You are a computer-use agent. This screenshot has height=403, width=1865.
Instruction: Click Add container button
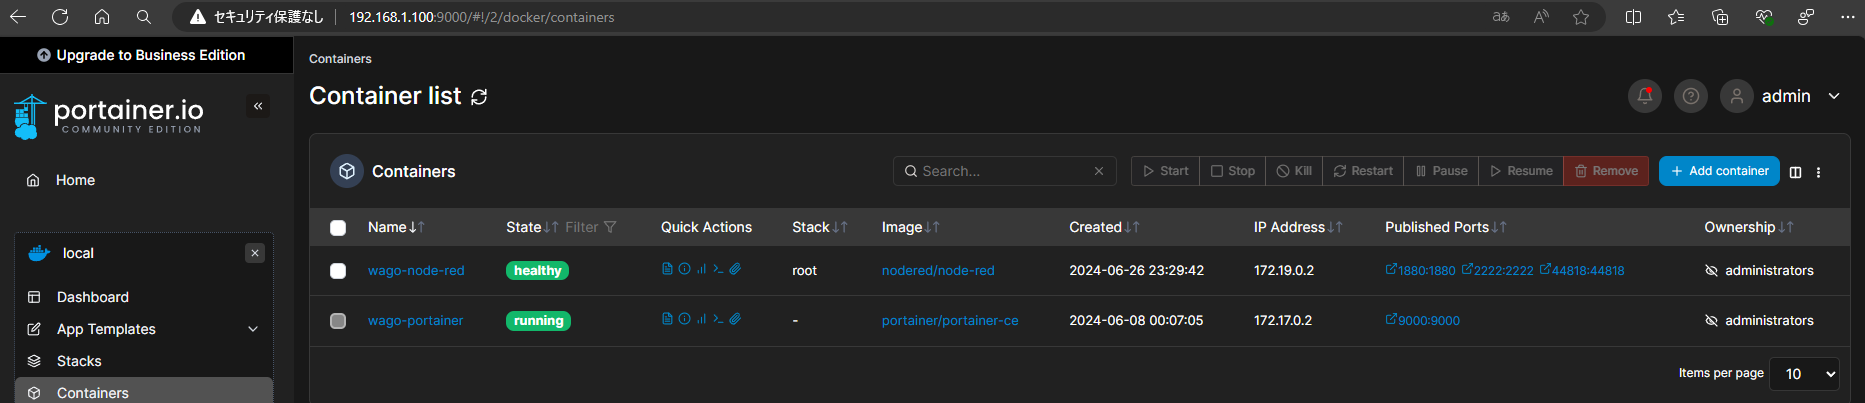click(1719, 171)
